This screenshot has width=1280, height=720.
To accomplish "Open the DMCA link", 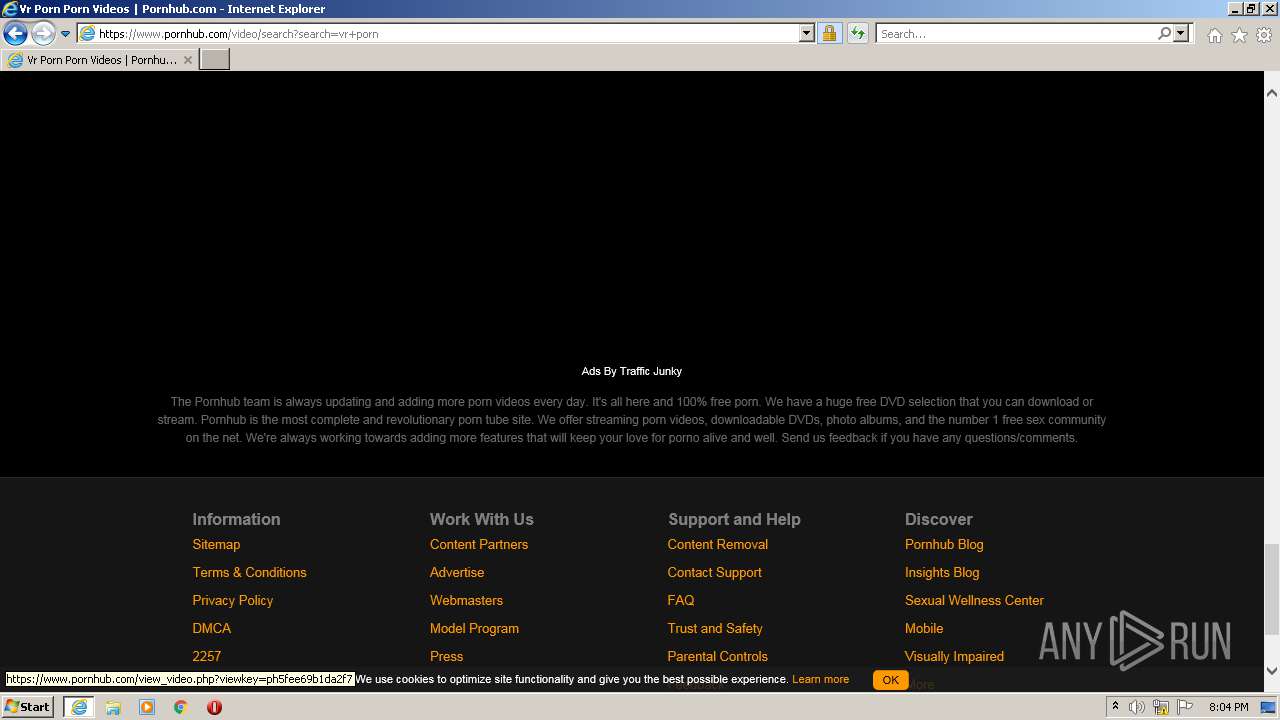I will click(x=211, y=628).
